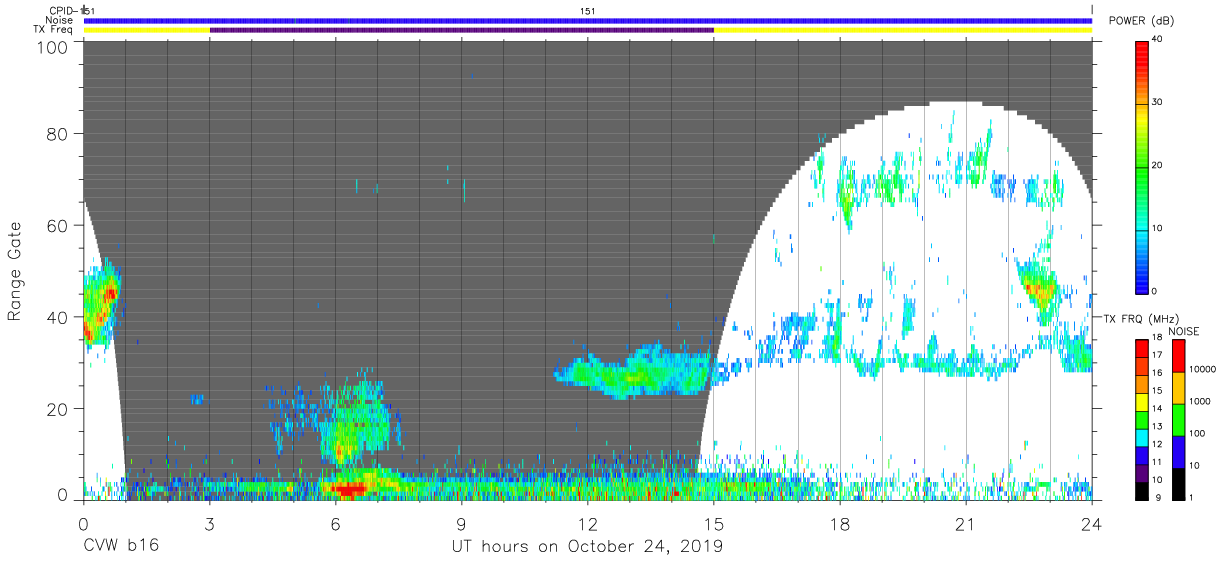Select the purple TX Freq segment at top
The height and width of the screenshot is (567, 1228).
461,30
